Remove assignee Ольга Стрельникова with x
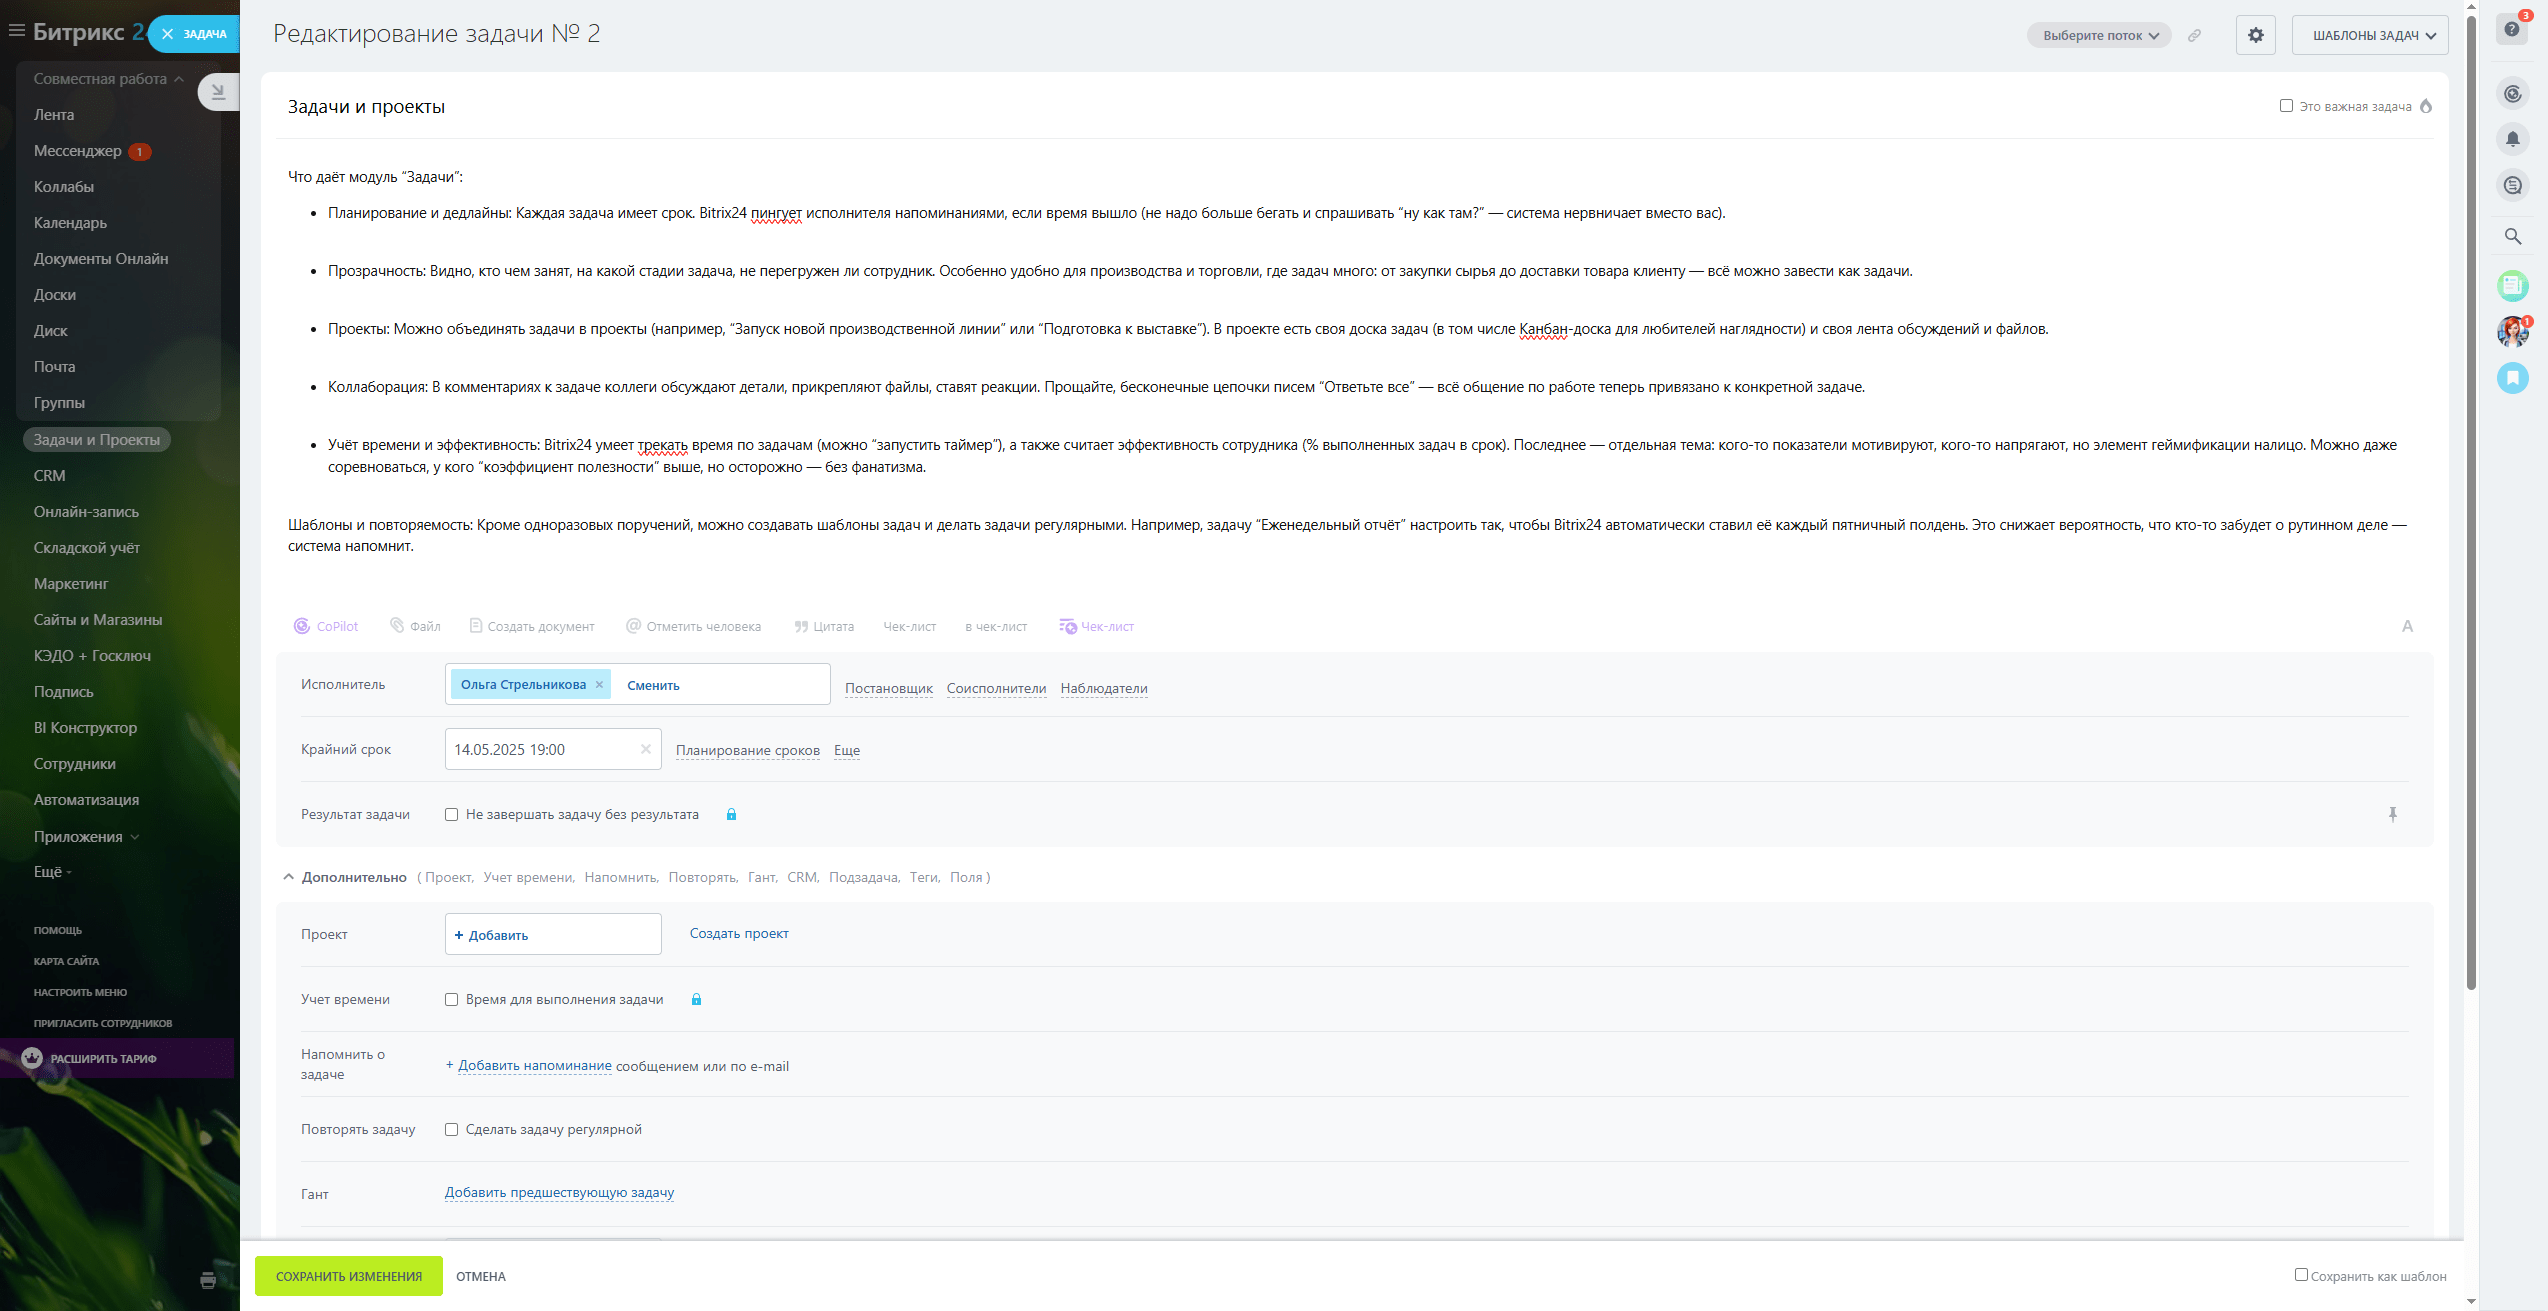Image resolution: width=2548 pixels, height=1311 pixels. (x=599, y=685)
